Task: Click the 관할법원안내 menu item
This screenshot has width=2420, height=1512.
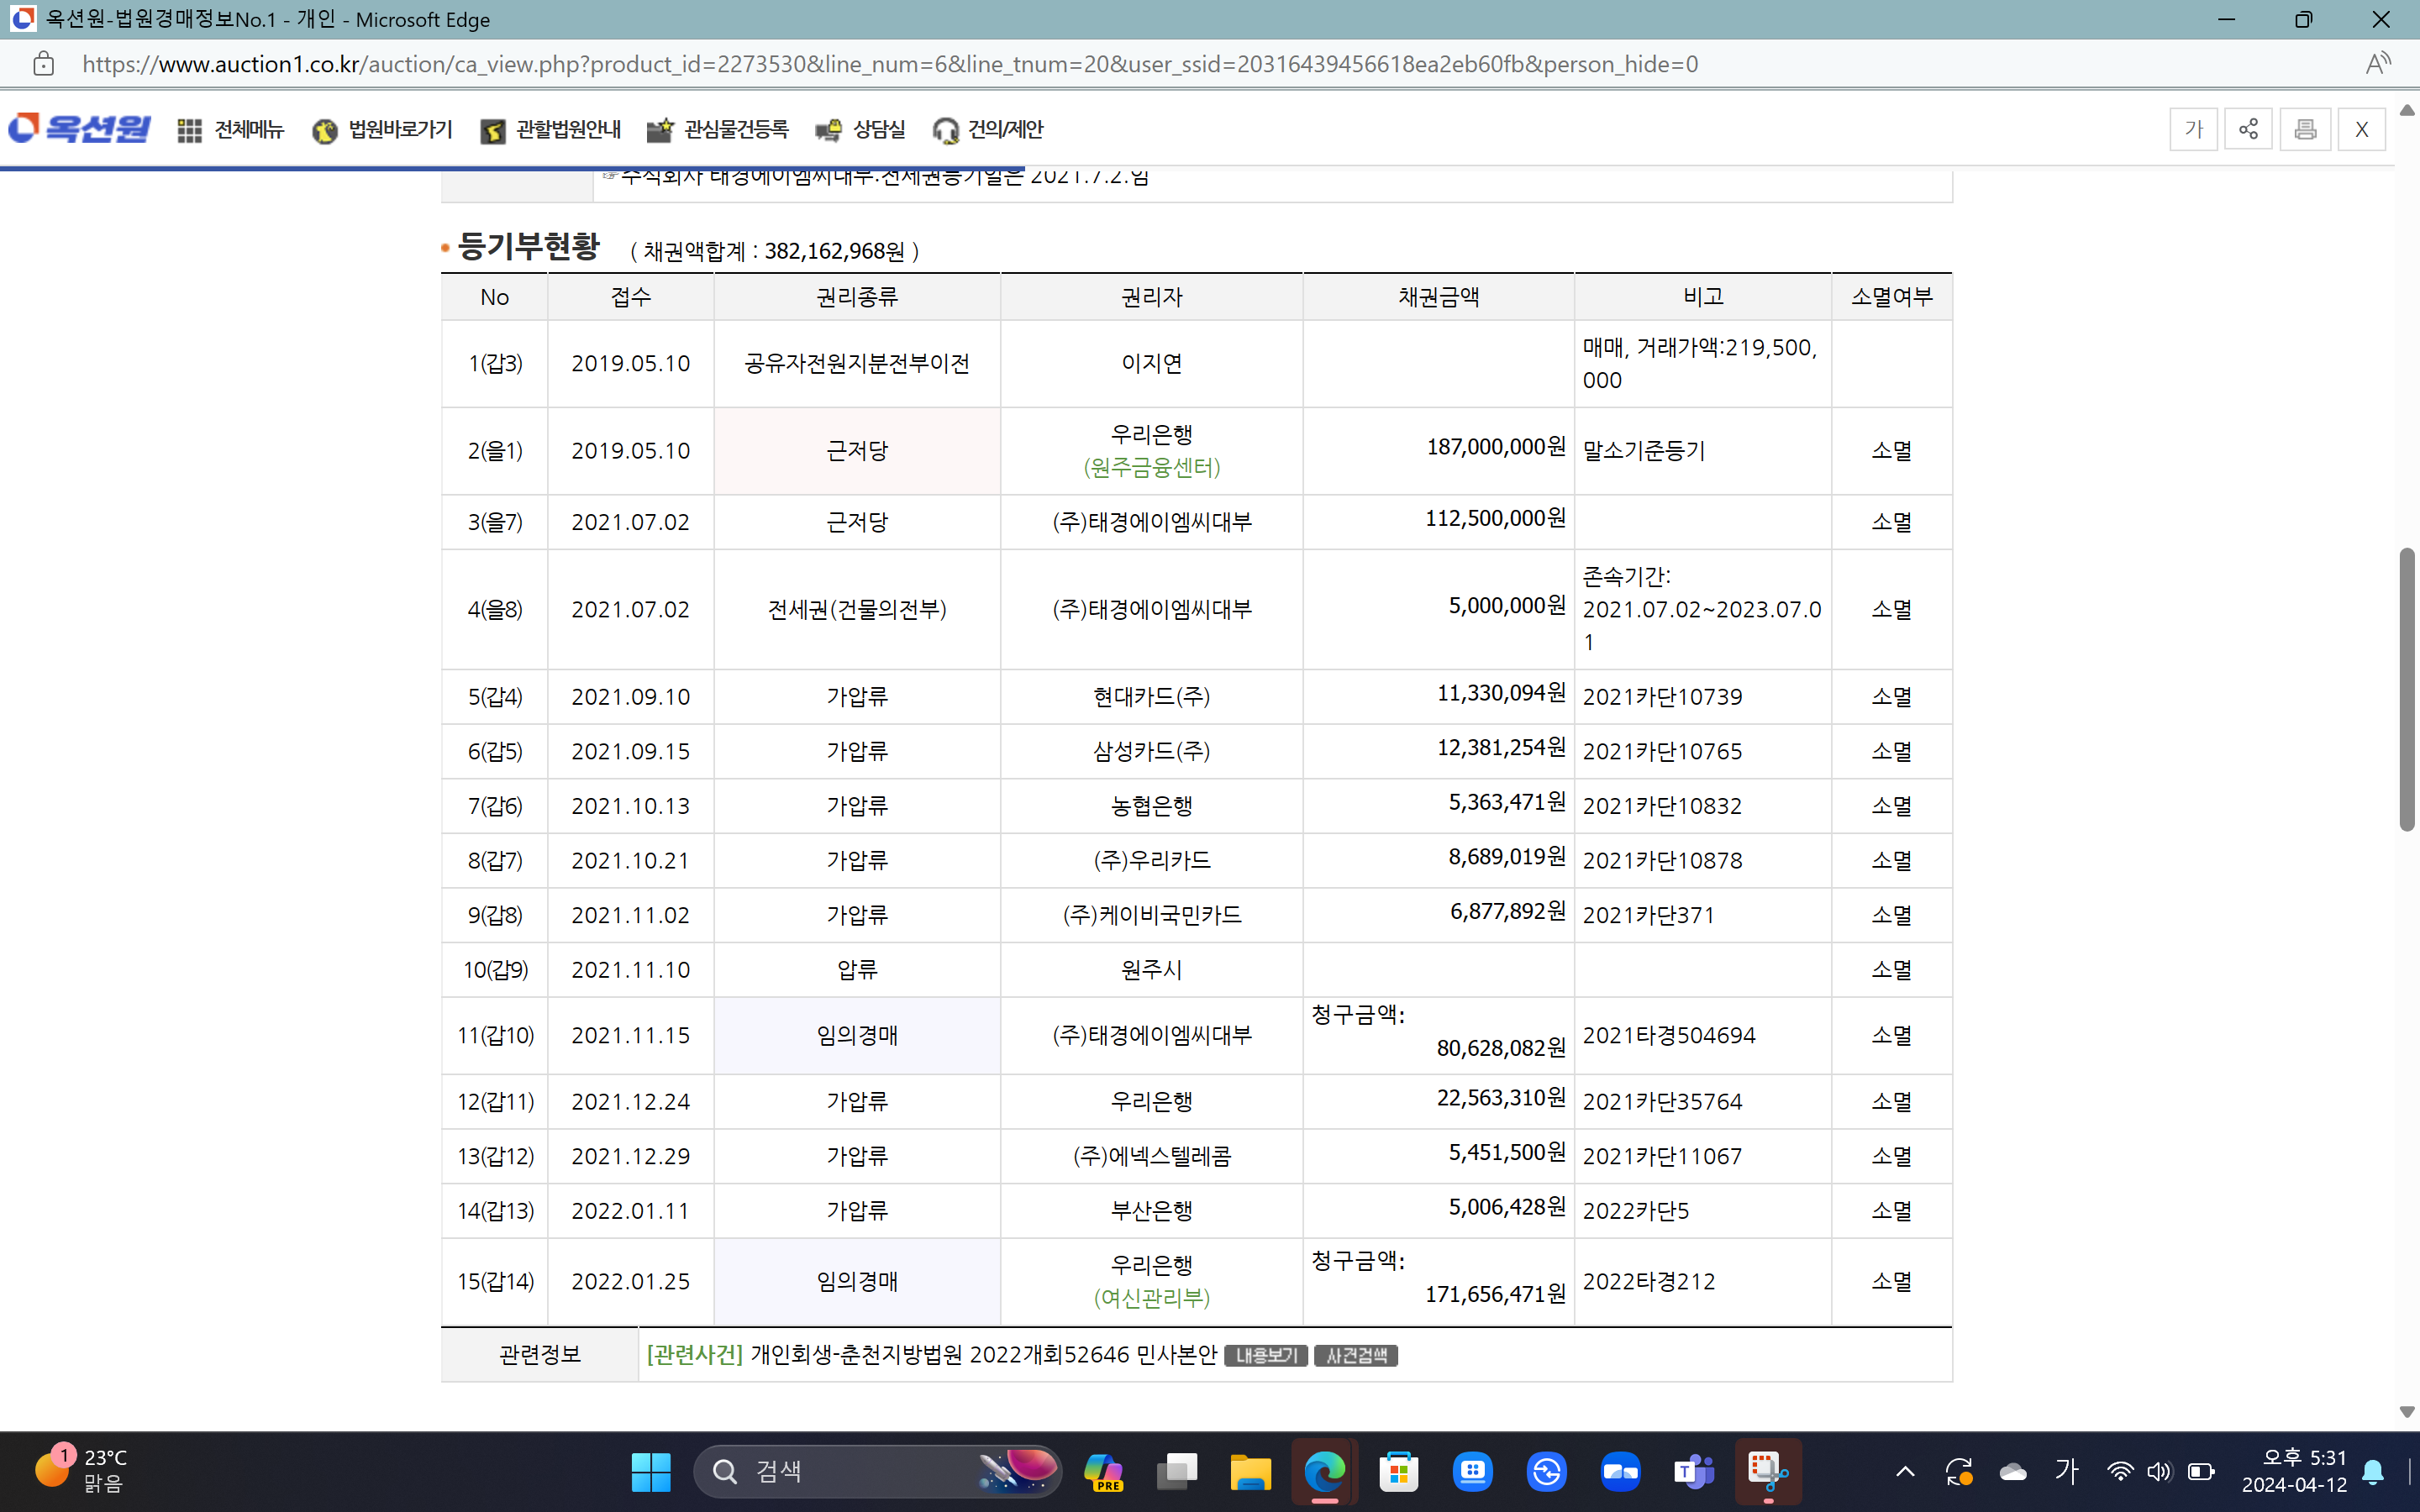Action: point(551,130)
